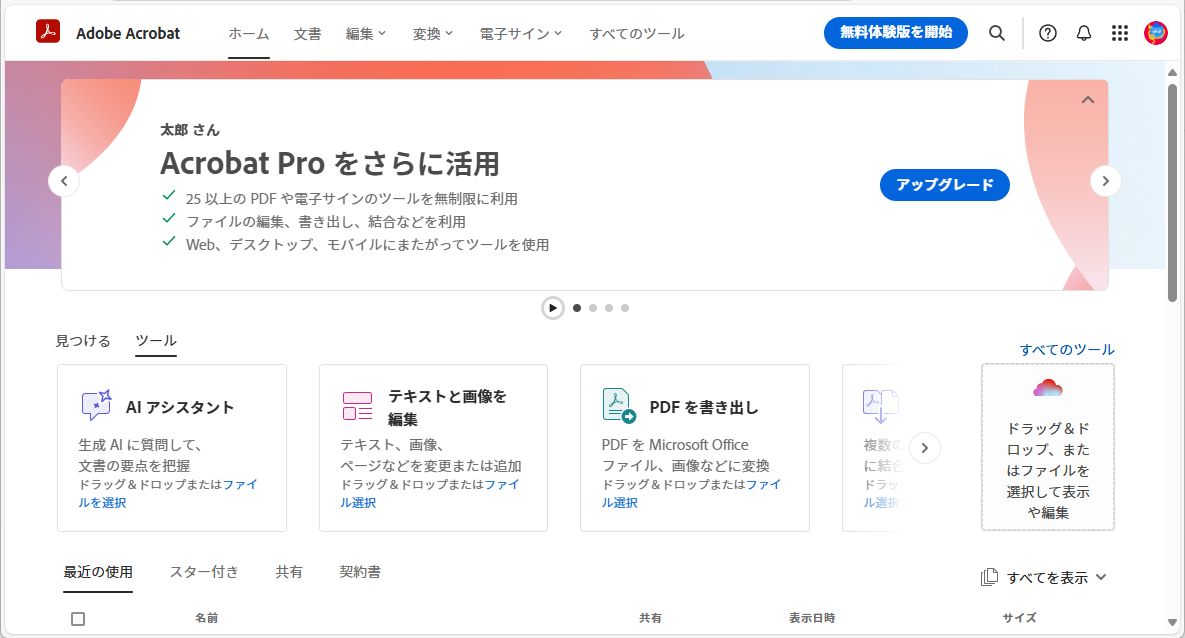The width and height of the screenshot is (1185, 638).
Task: Open the help question mark icon
Action: coord(1047,33)
